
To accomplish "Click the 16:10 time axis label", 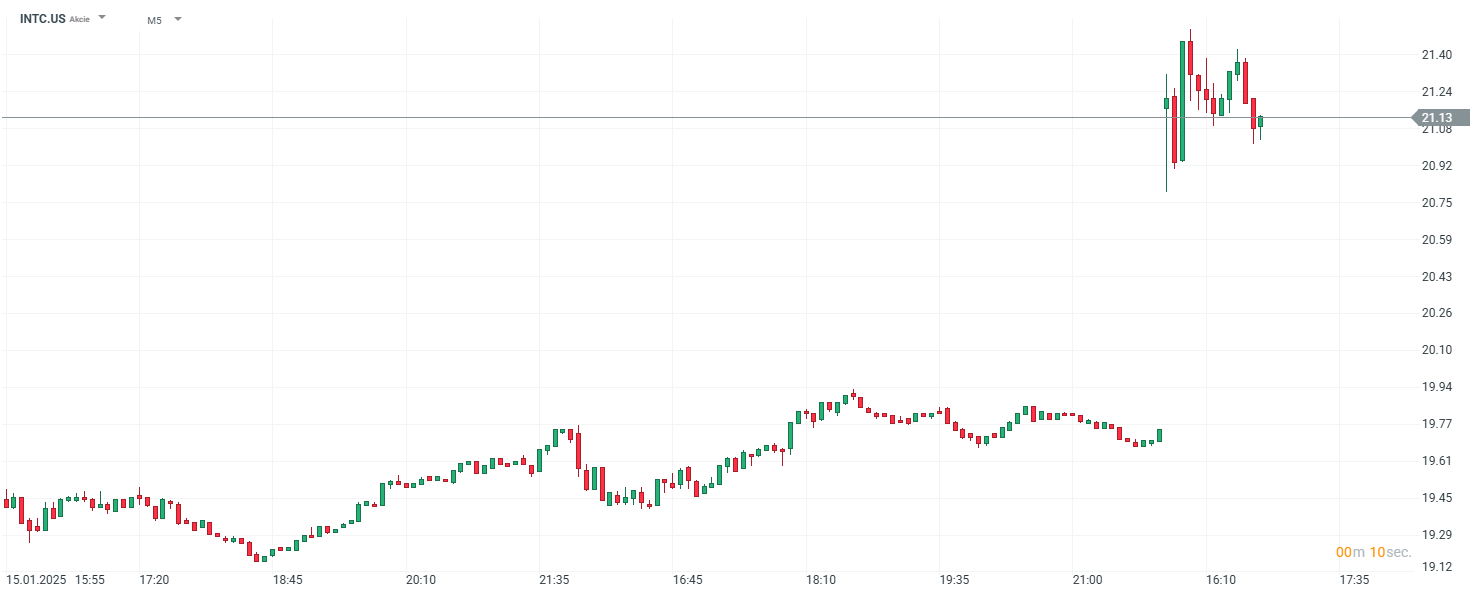I will coord(1221,580).
